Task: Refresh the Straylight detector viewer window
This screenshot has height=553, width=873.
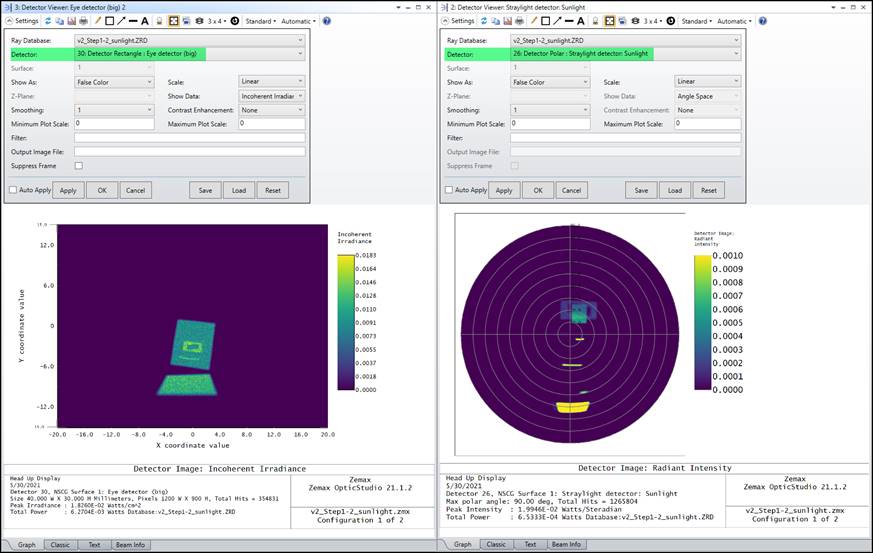Action: click(x=484, y=21)
